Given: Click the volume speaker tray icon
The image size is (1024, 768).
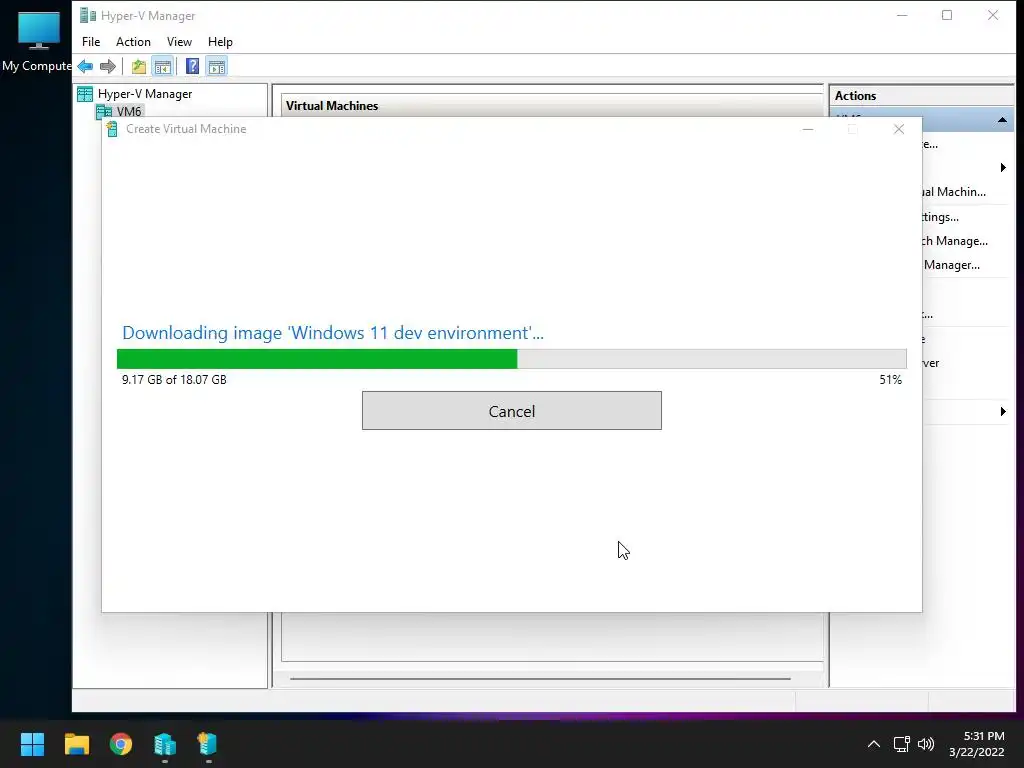Looking at the screenshot, I should pos(926,744).
